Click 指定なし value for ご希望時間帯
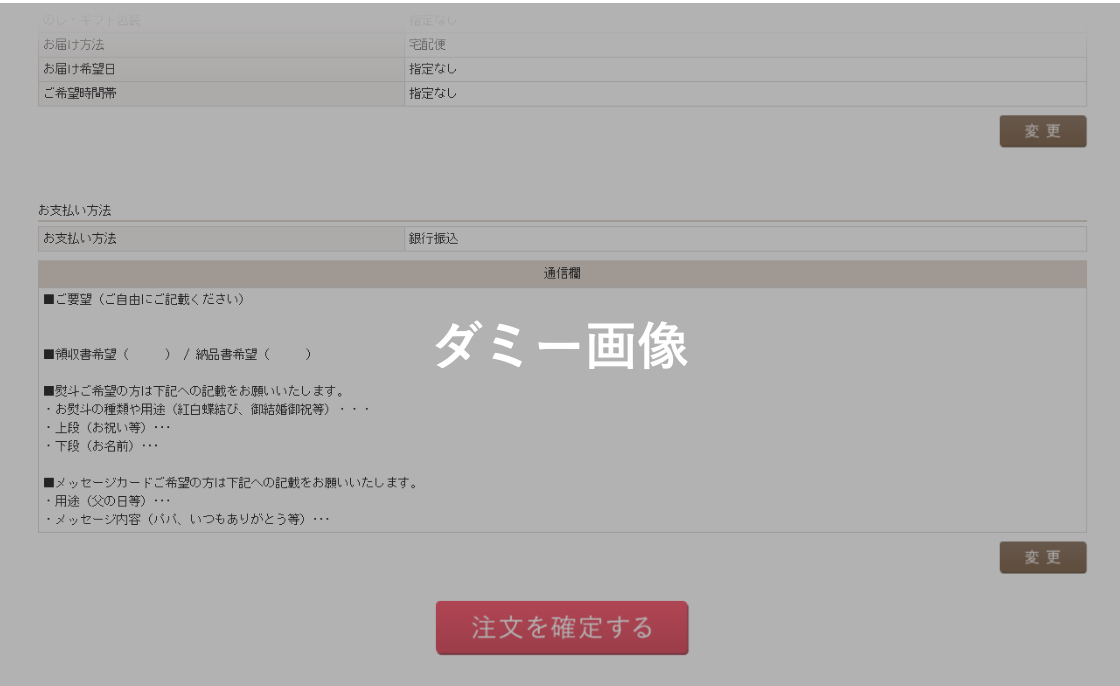 pos(432,93)
